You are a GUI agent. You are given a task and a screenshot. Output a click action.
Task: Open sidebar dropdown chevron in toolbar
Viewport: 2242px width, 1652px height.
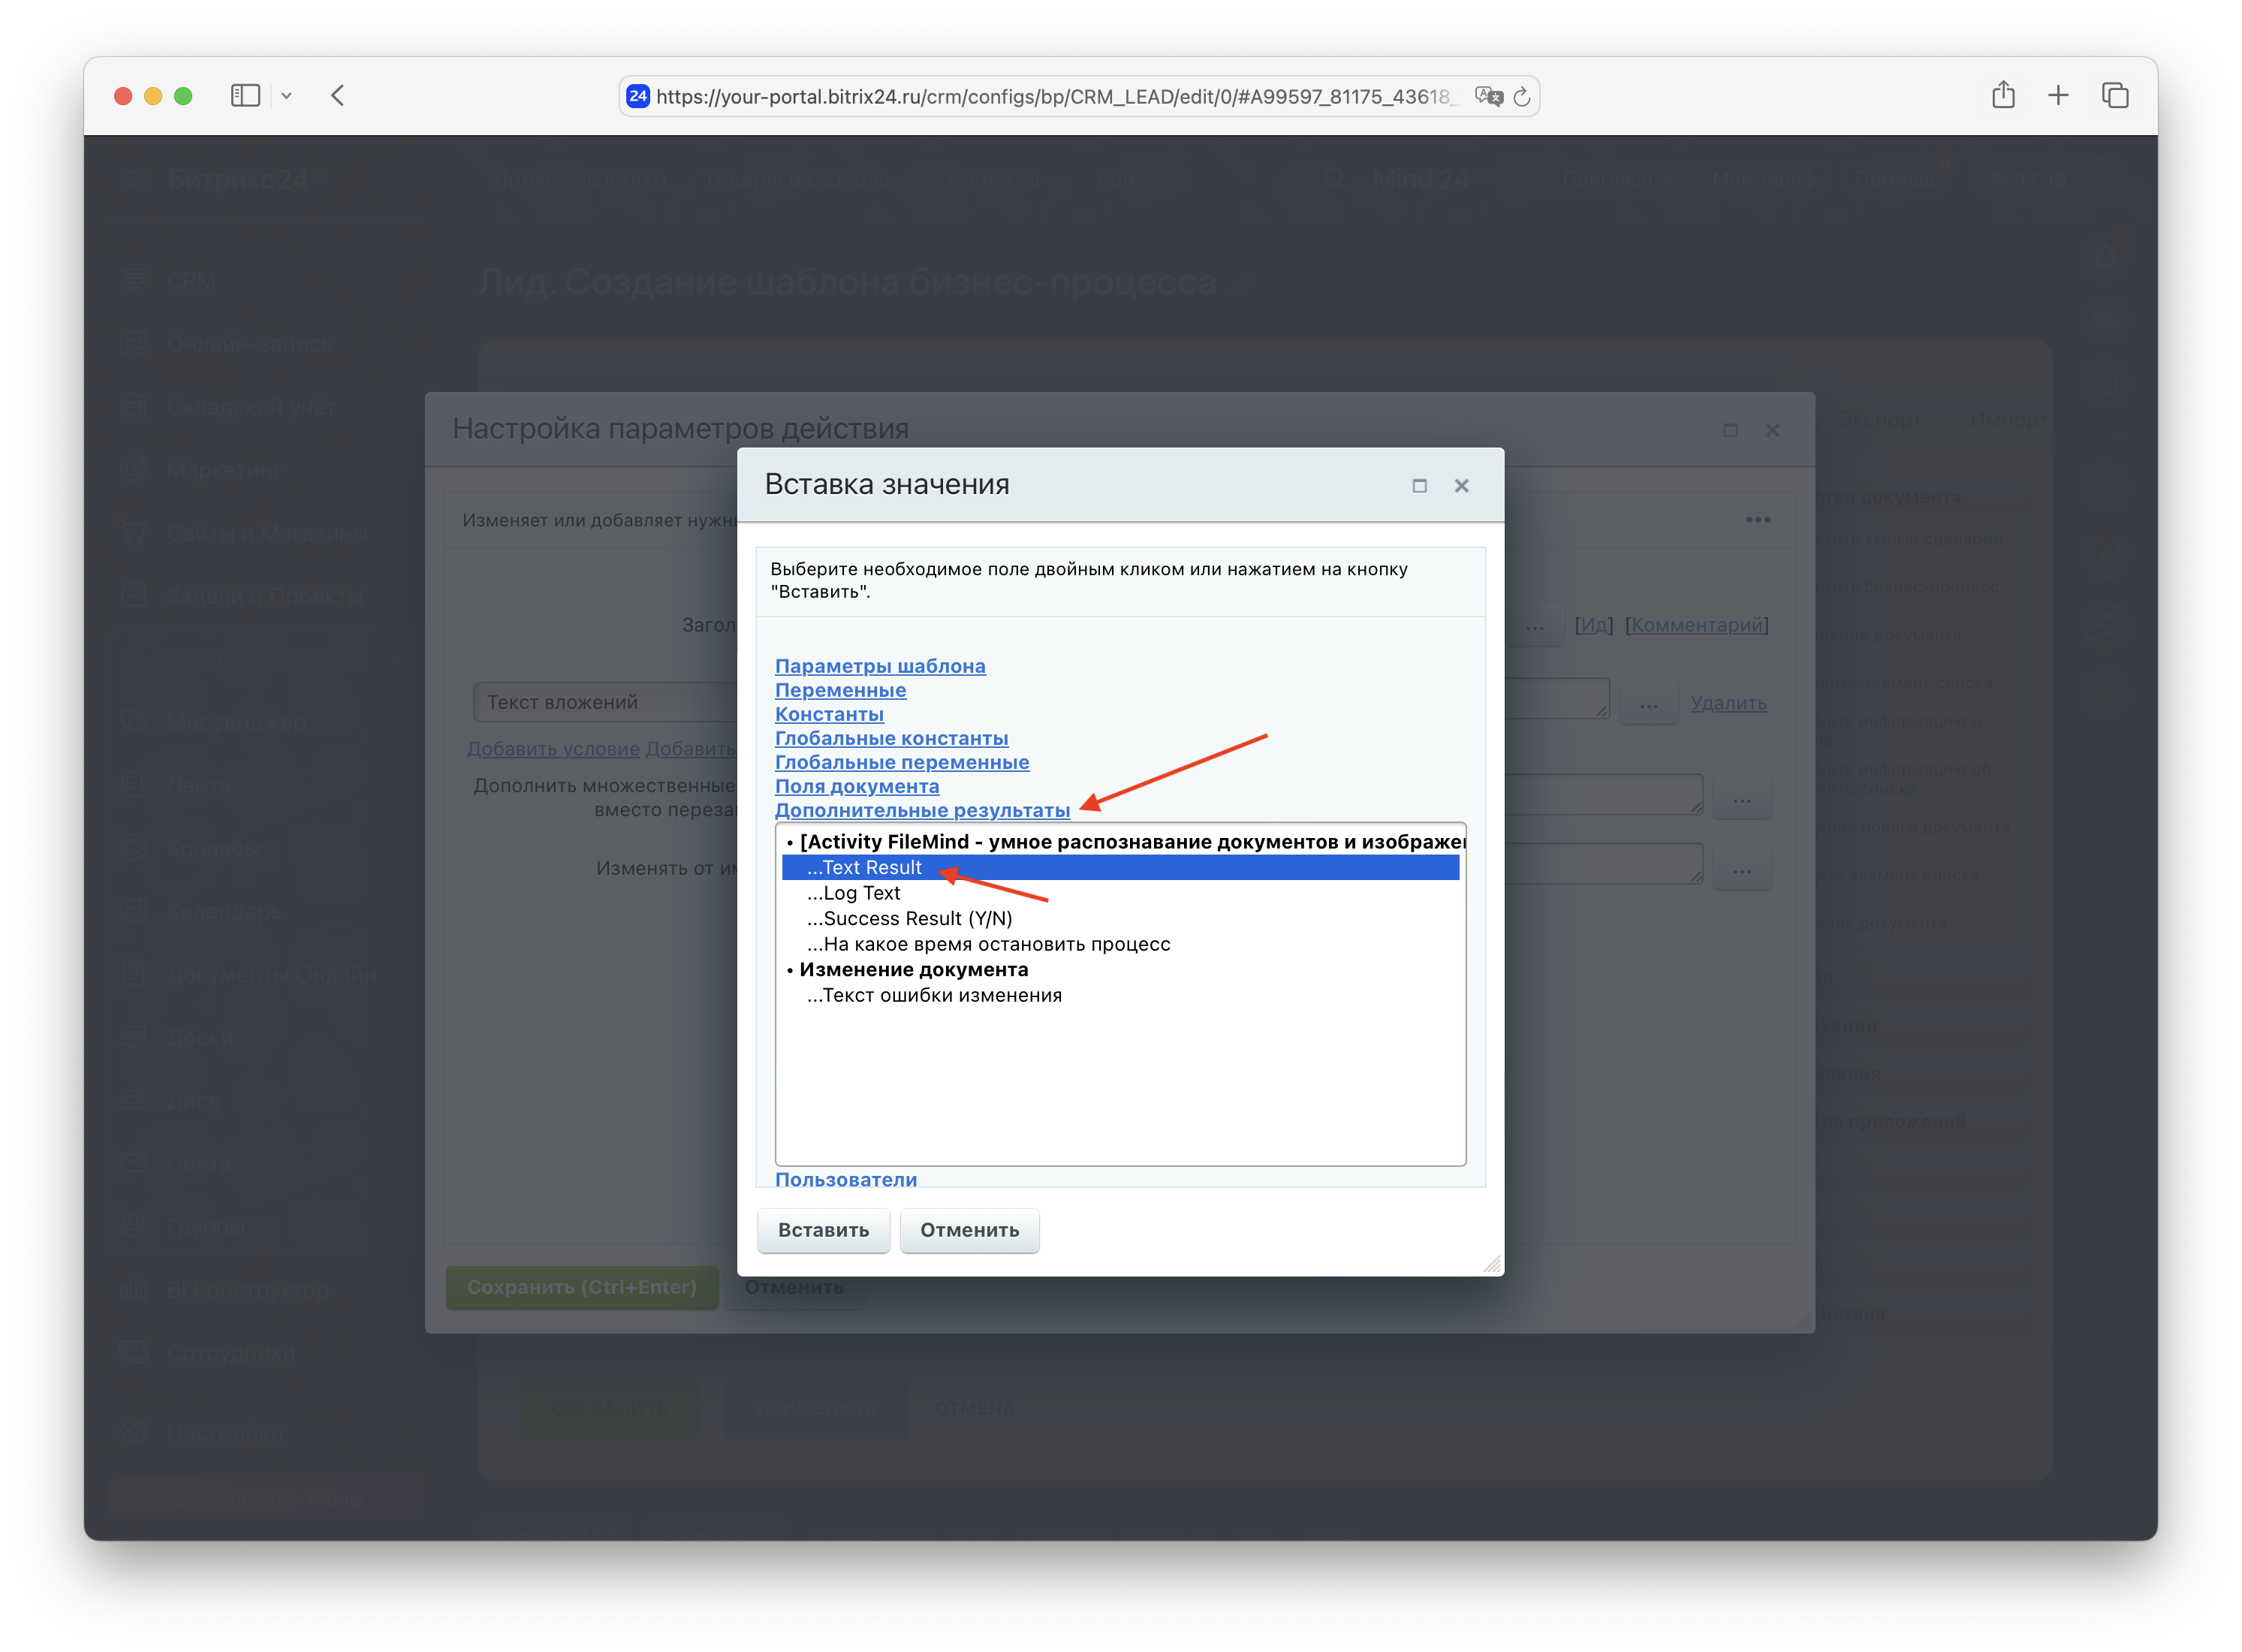tap(287, 96)
